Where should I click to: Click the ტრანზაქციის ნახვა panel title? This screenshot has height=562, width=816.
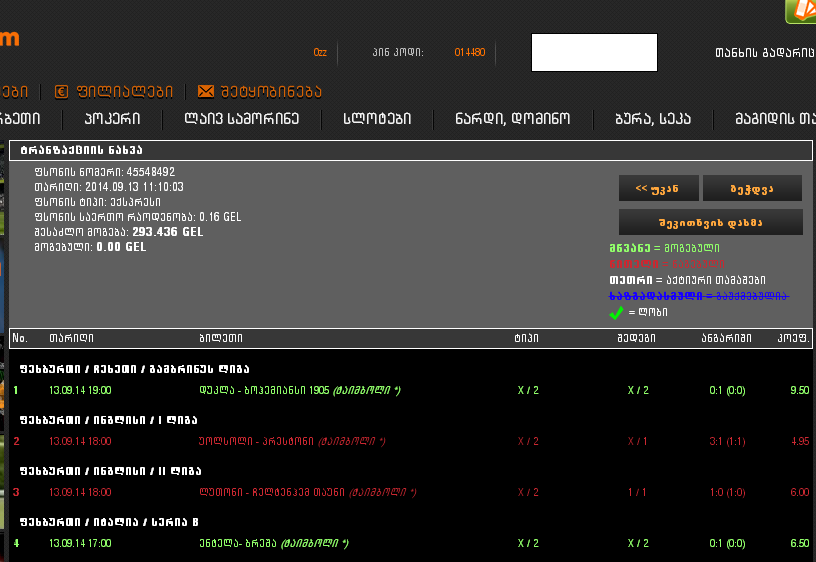point(81,150)
